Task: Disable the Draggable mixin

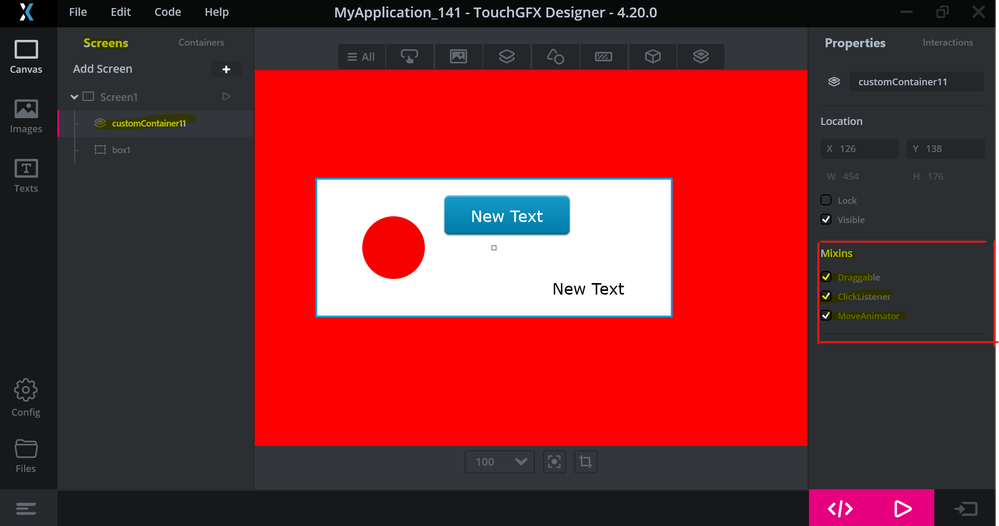Action: (826, 277)
